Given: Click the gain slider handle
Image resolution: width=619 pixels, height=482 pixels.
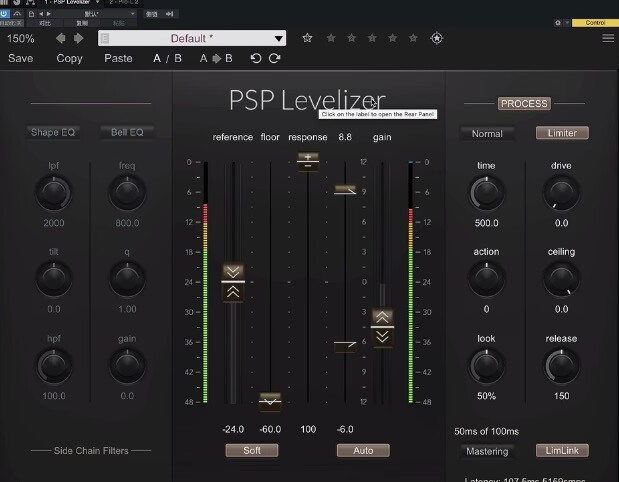Looking at the screenshot, I should pos(382,327).
